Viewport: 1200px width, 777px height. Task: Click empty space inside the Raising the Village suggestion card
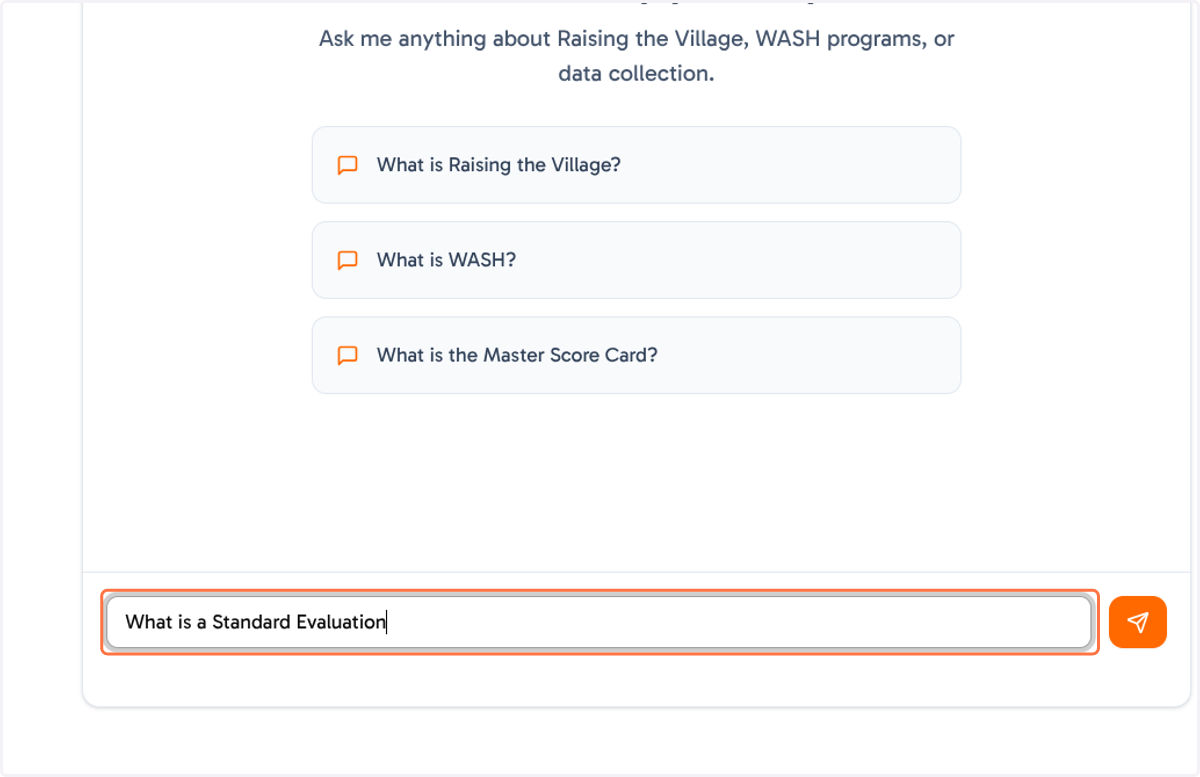click(x=790, y=165)
